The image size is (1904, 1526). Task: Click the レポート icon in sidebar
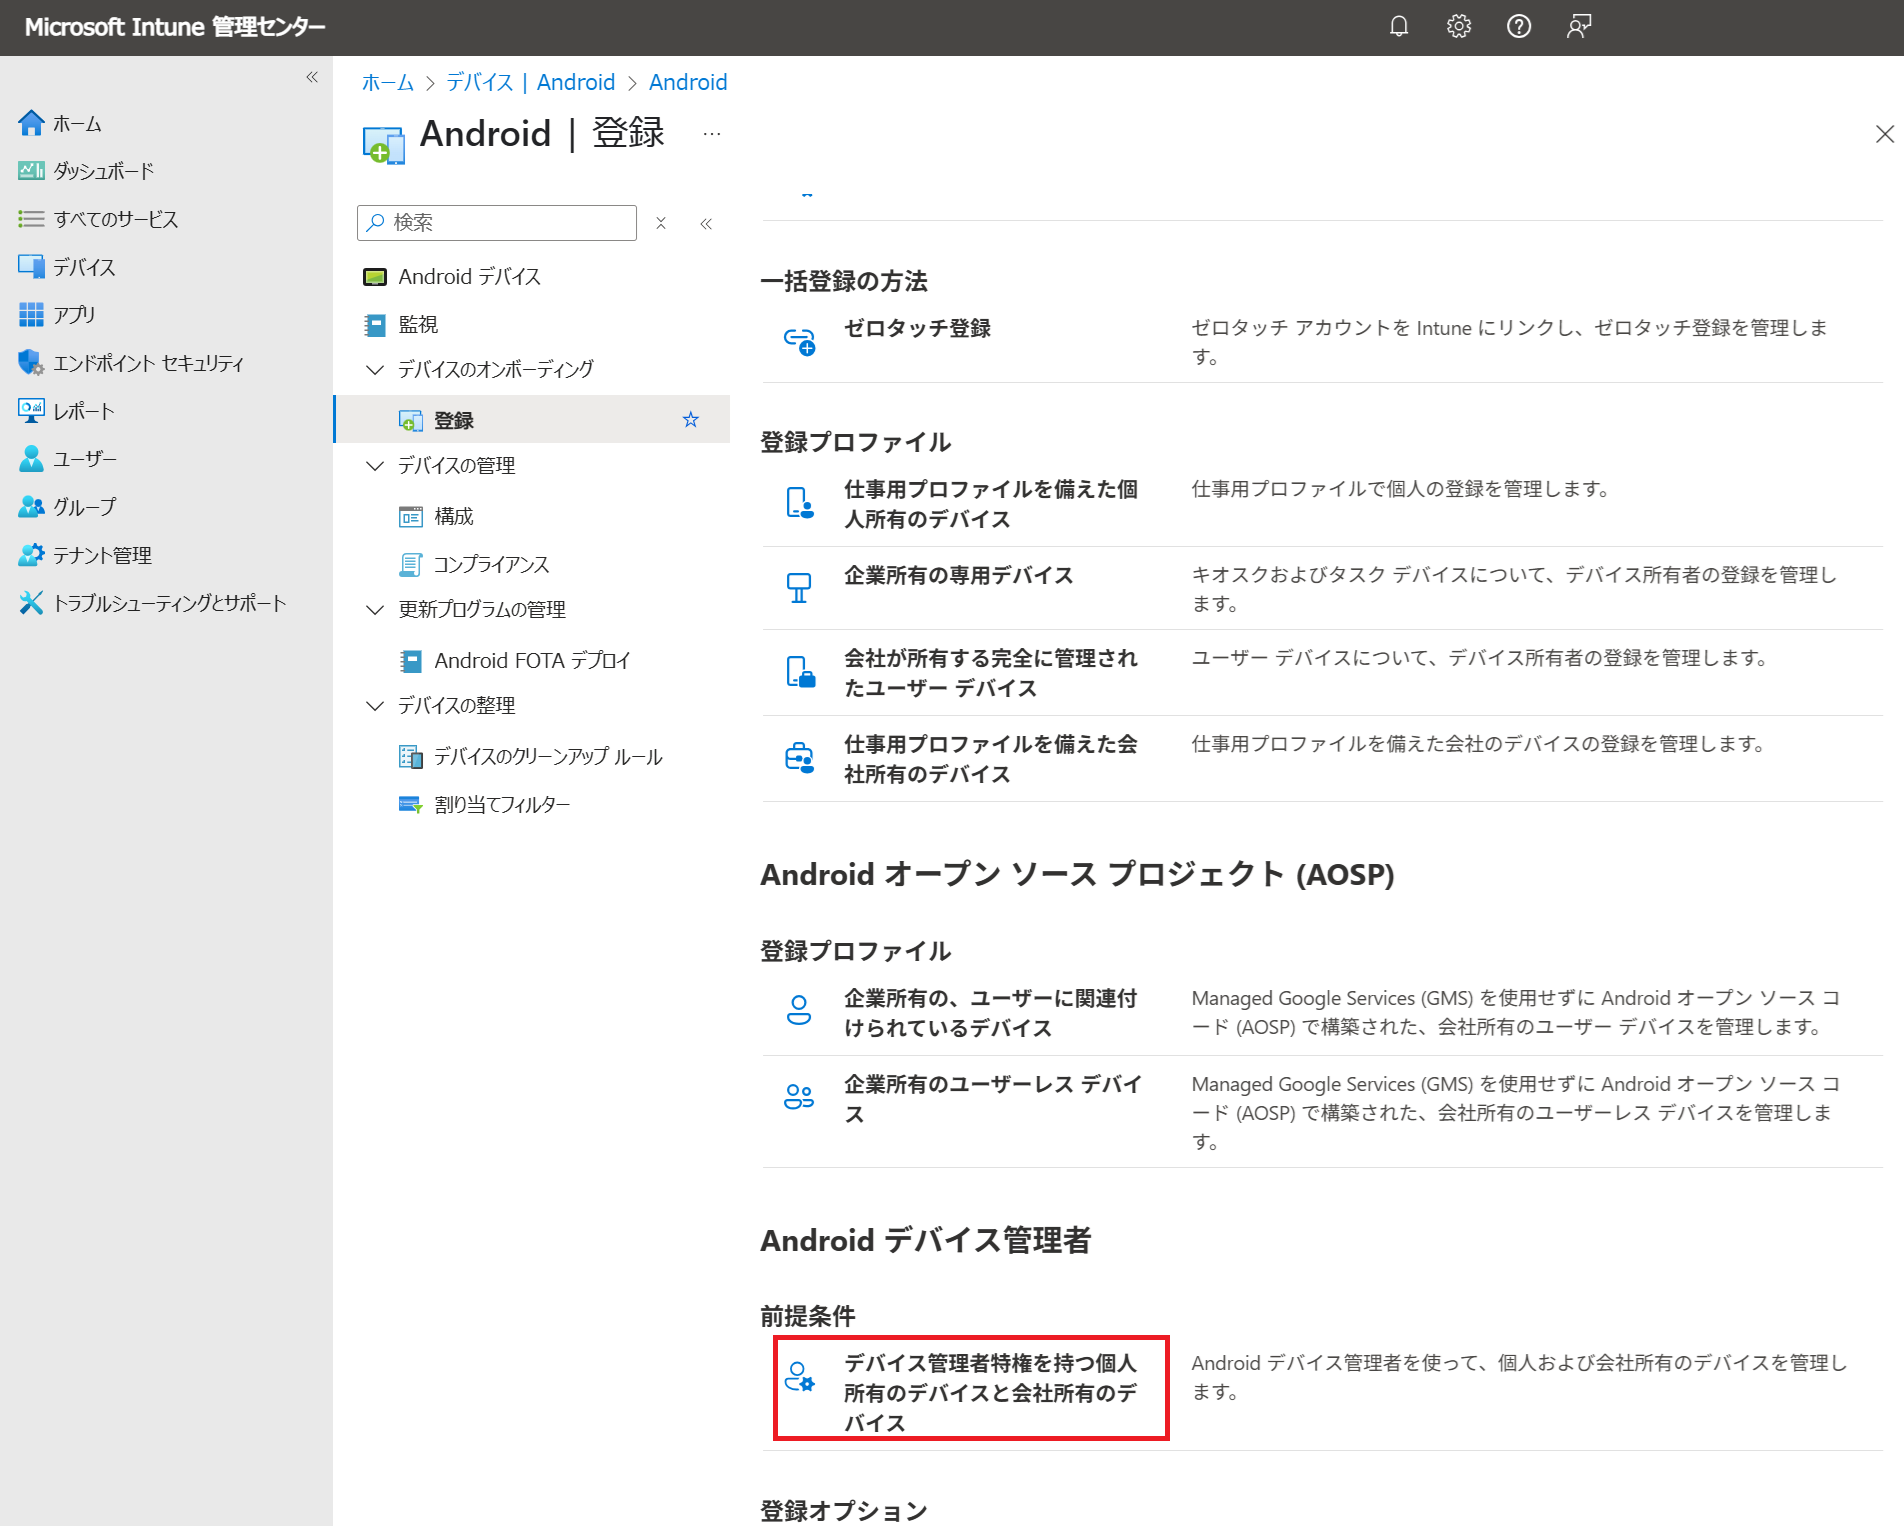31,411
